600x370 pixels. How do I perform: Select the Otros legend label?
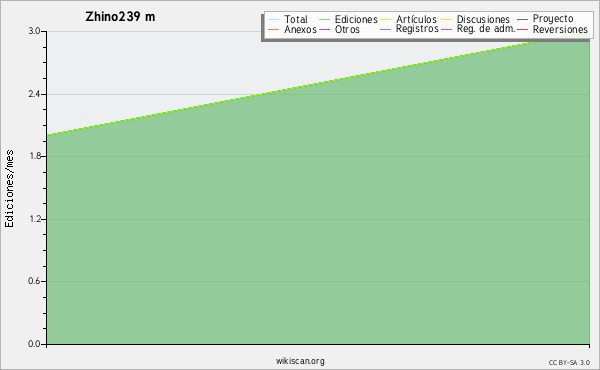pyautogui.click(x=347, y=29)
